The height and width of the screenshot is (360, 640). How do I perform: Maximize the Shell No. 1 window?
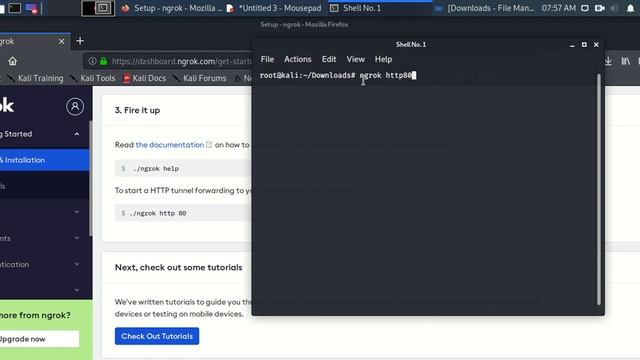pos(584,44)
